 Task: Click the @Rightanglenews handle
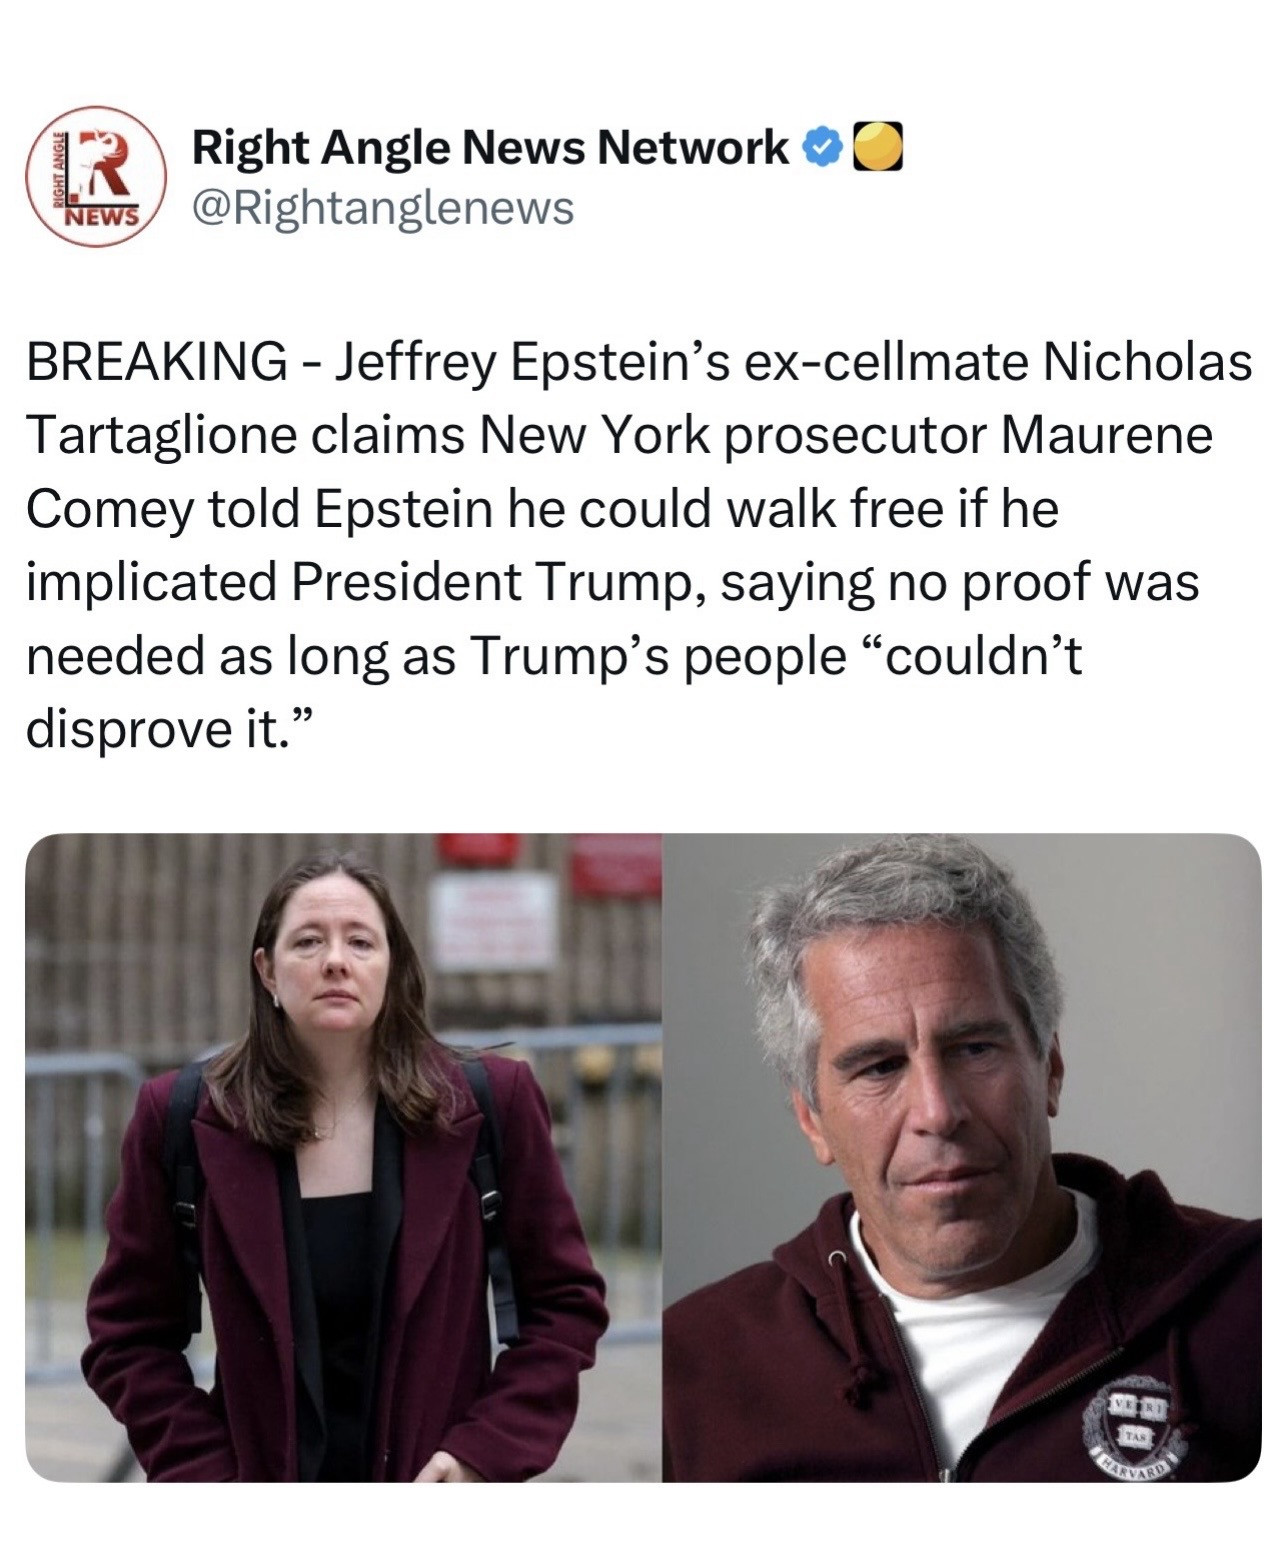(x=383, y=208)
